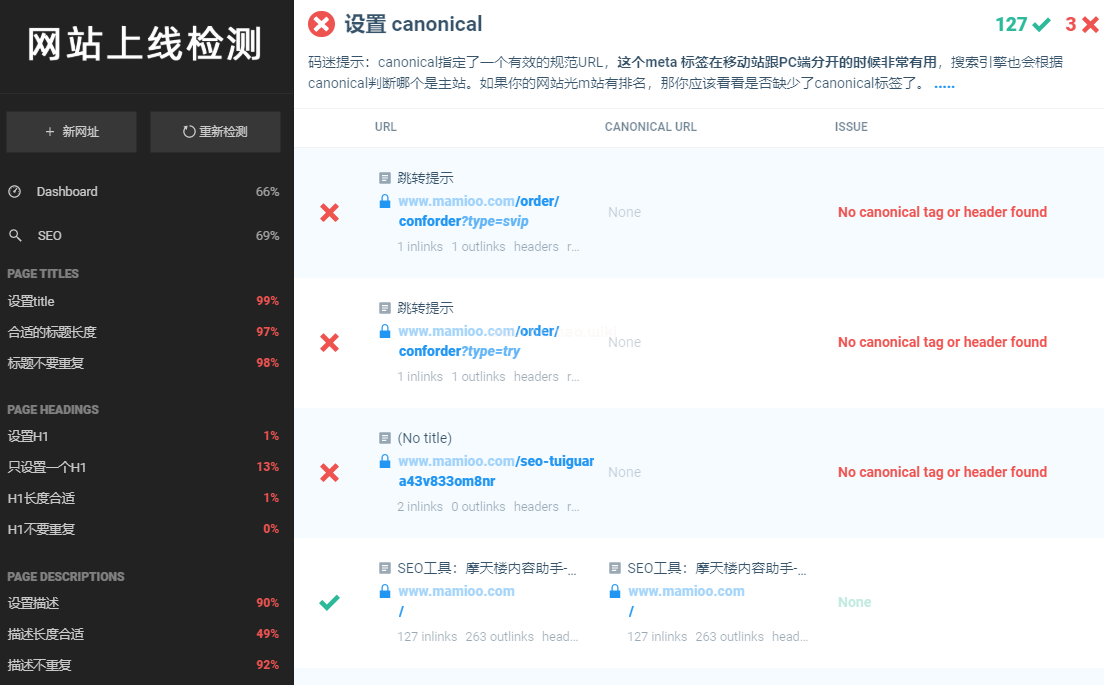Open the 设置title sidebar item

pyautogui.click(x=31, y=301)
